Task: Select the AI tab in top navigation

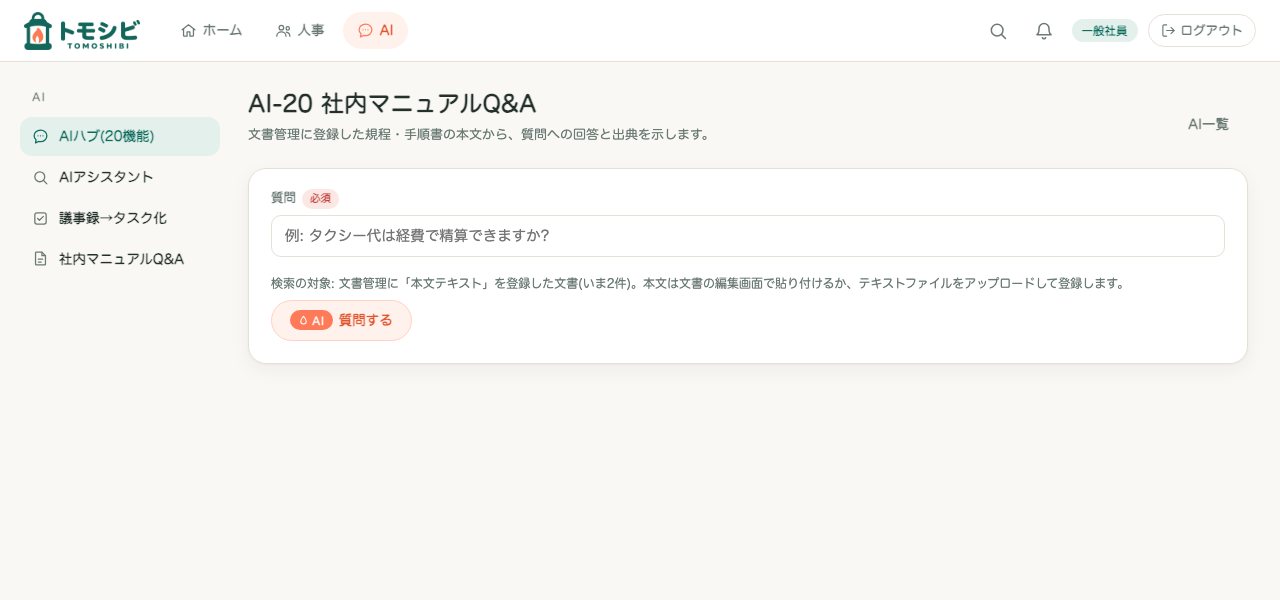Action: (x=375, y=30)
